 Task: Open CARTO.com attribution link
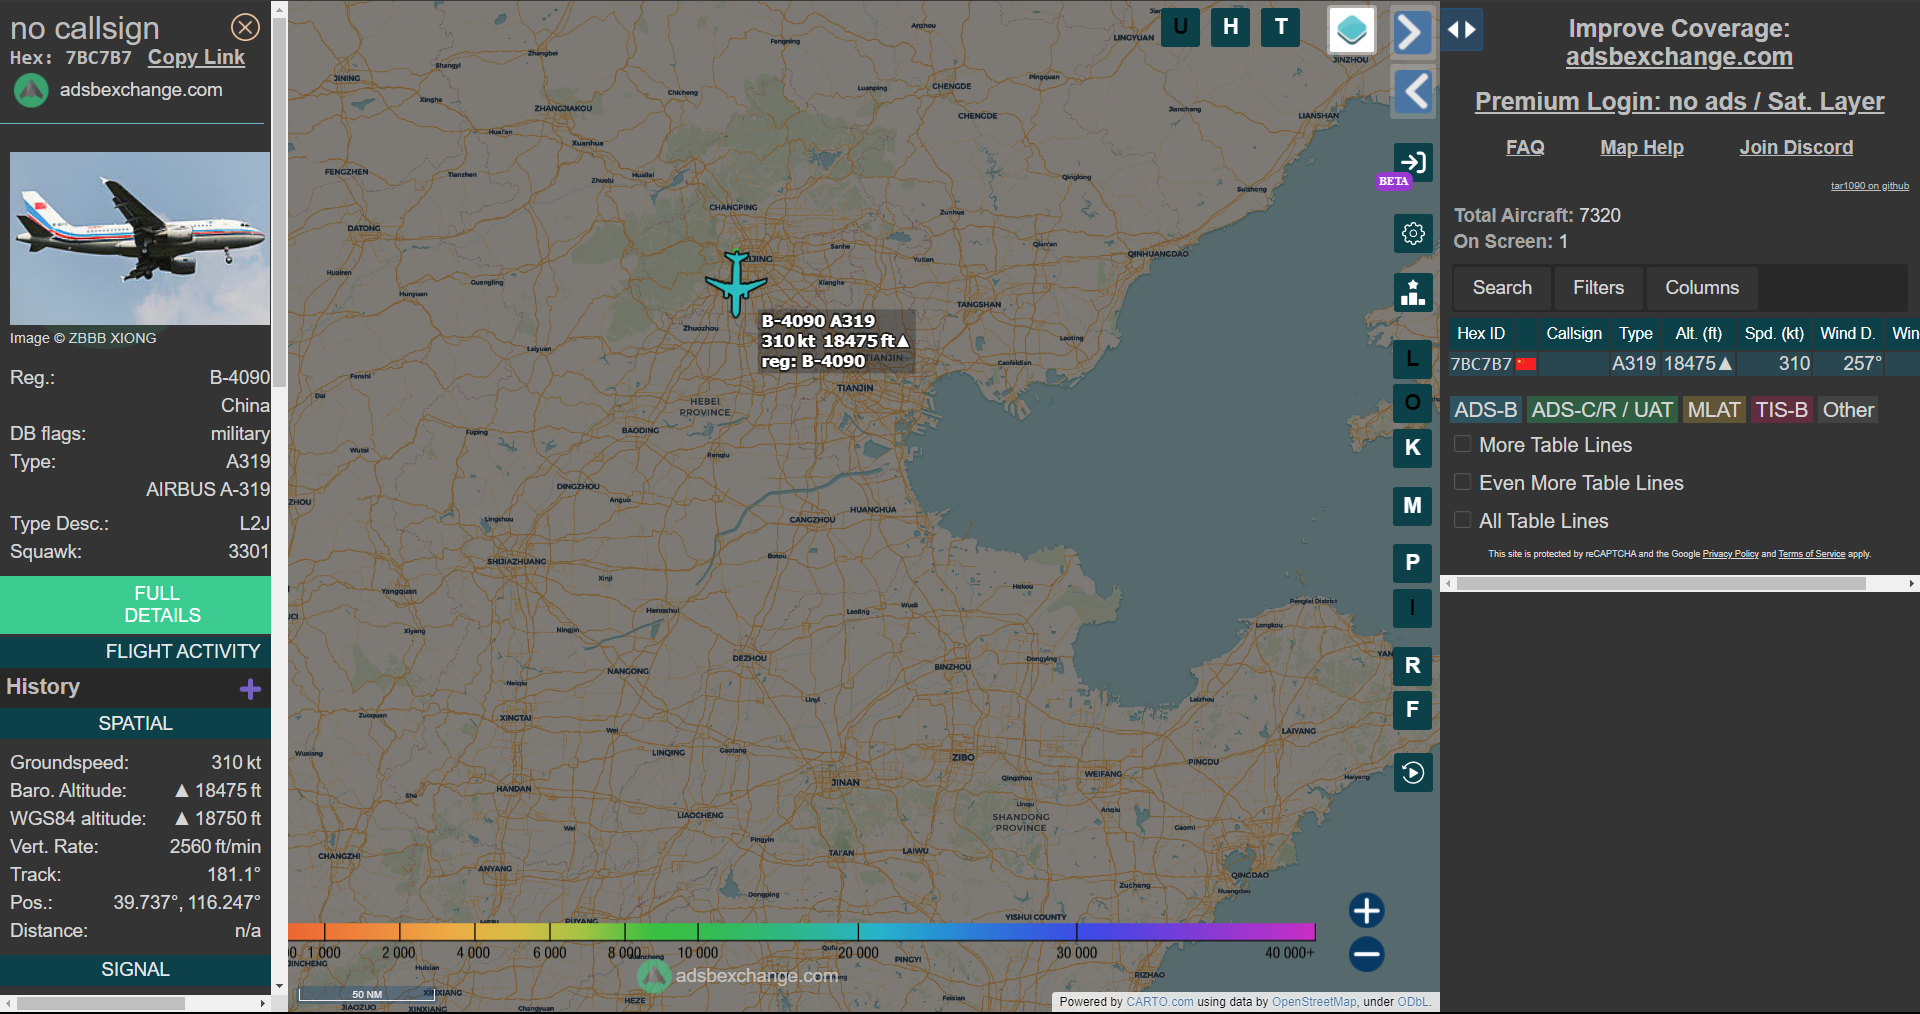pos(1159,1002)
